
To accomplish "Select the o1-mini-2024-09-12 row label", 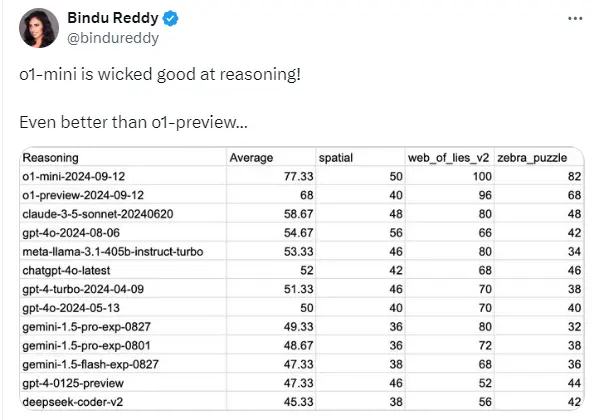I will tap(74, 176).
